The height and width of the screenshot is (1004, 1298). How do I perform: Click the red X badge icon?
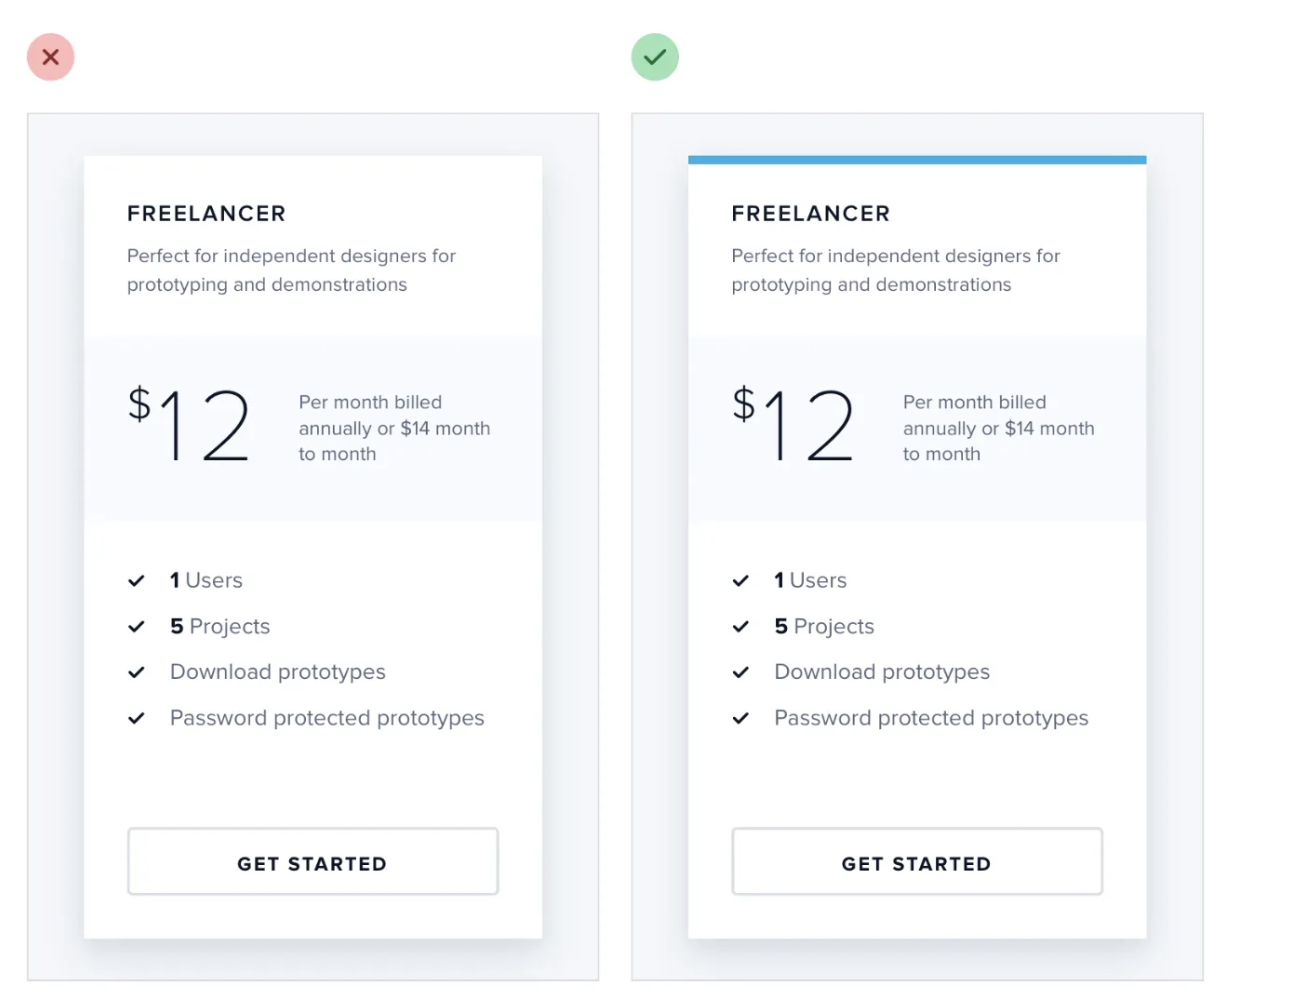[x=51, y=57]
